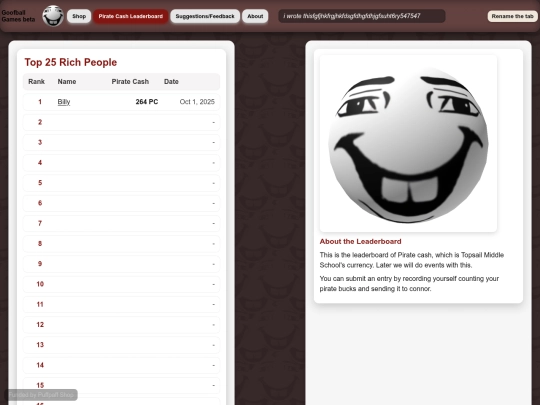This screenshot has height=405, width=540.
Task: Click the Rename the tab button
Action: (512, 16)
